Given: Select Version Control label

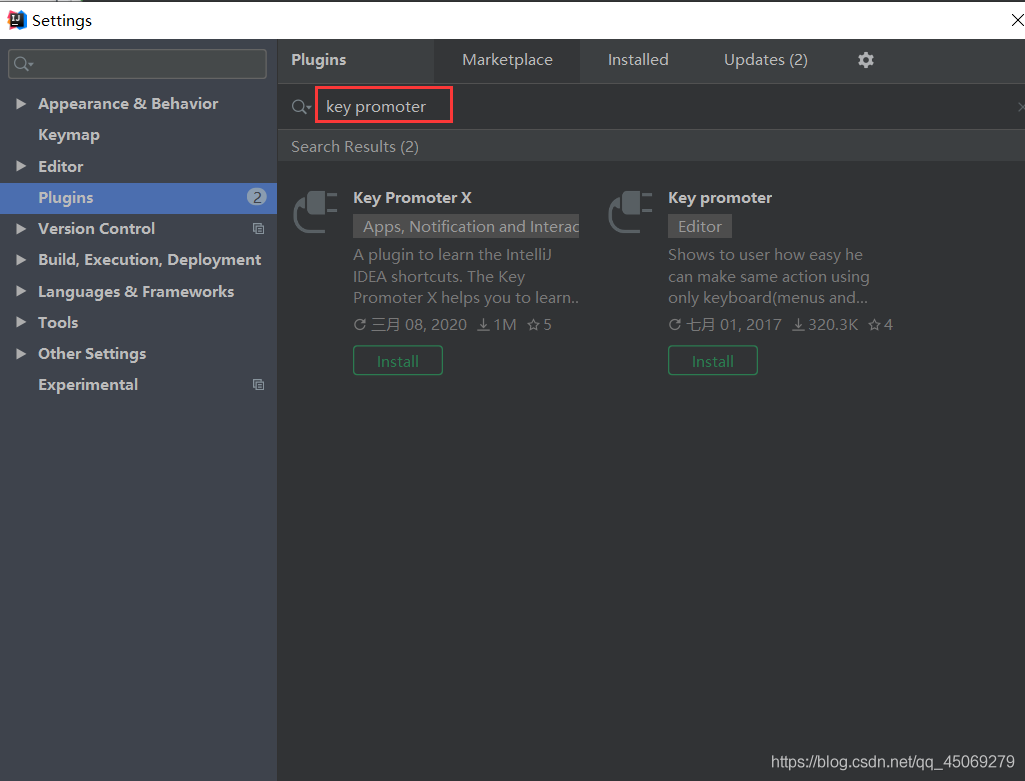Looking at the screenshot, I should (96, 229).
